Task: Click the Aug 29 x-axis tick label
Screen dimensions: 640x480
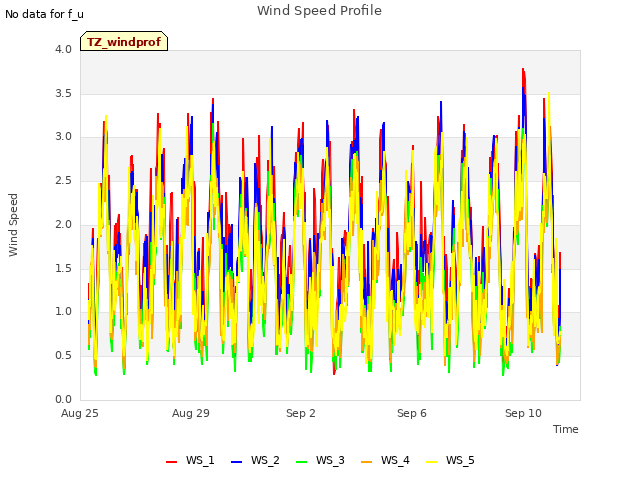Action: point(191,413)
